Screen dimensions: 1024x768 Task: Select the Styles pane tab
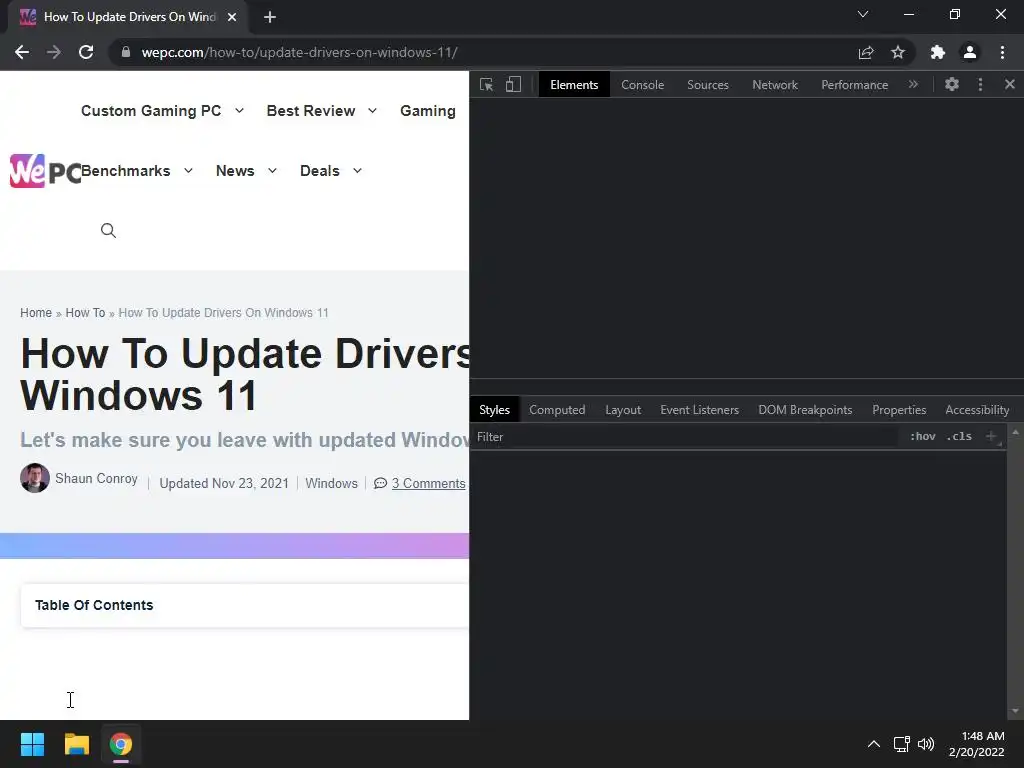(494, 409)
